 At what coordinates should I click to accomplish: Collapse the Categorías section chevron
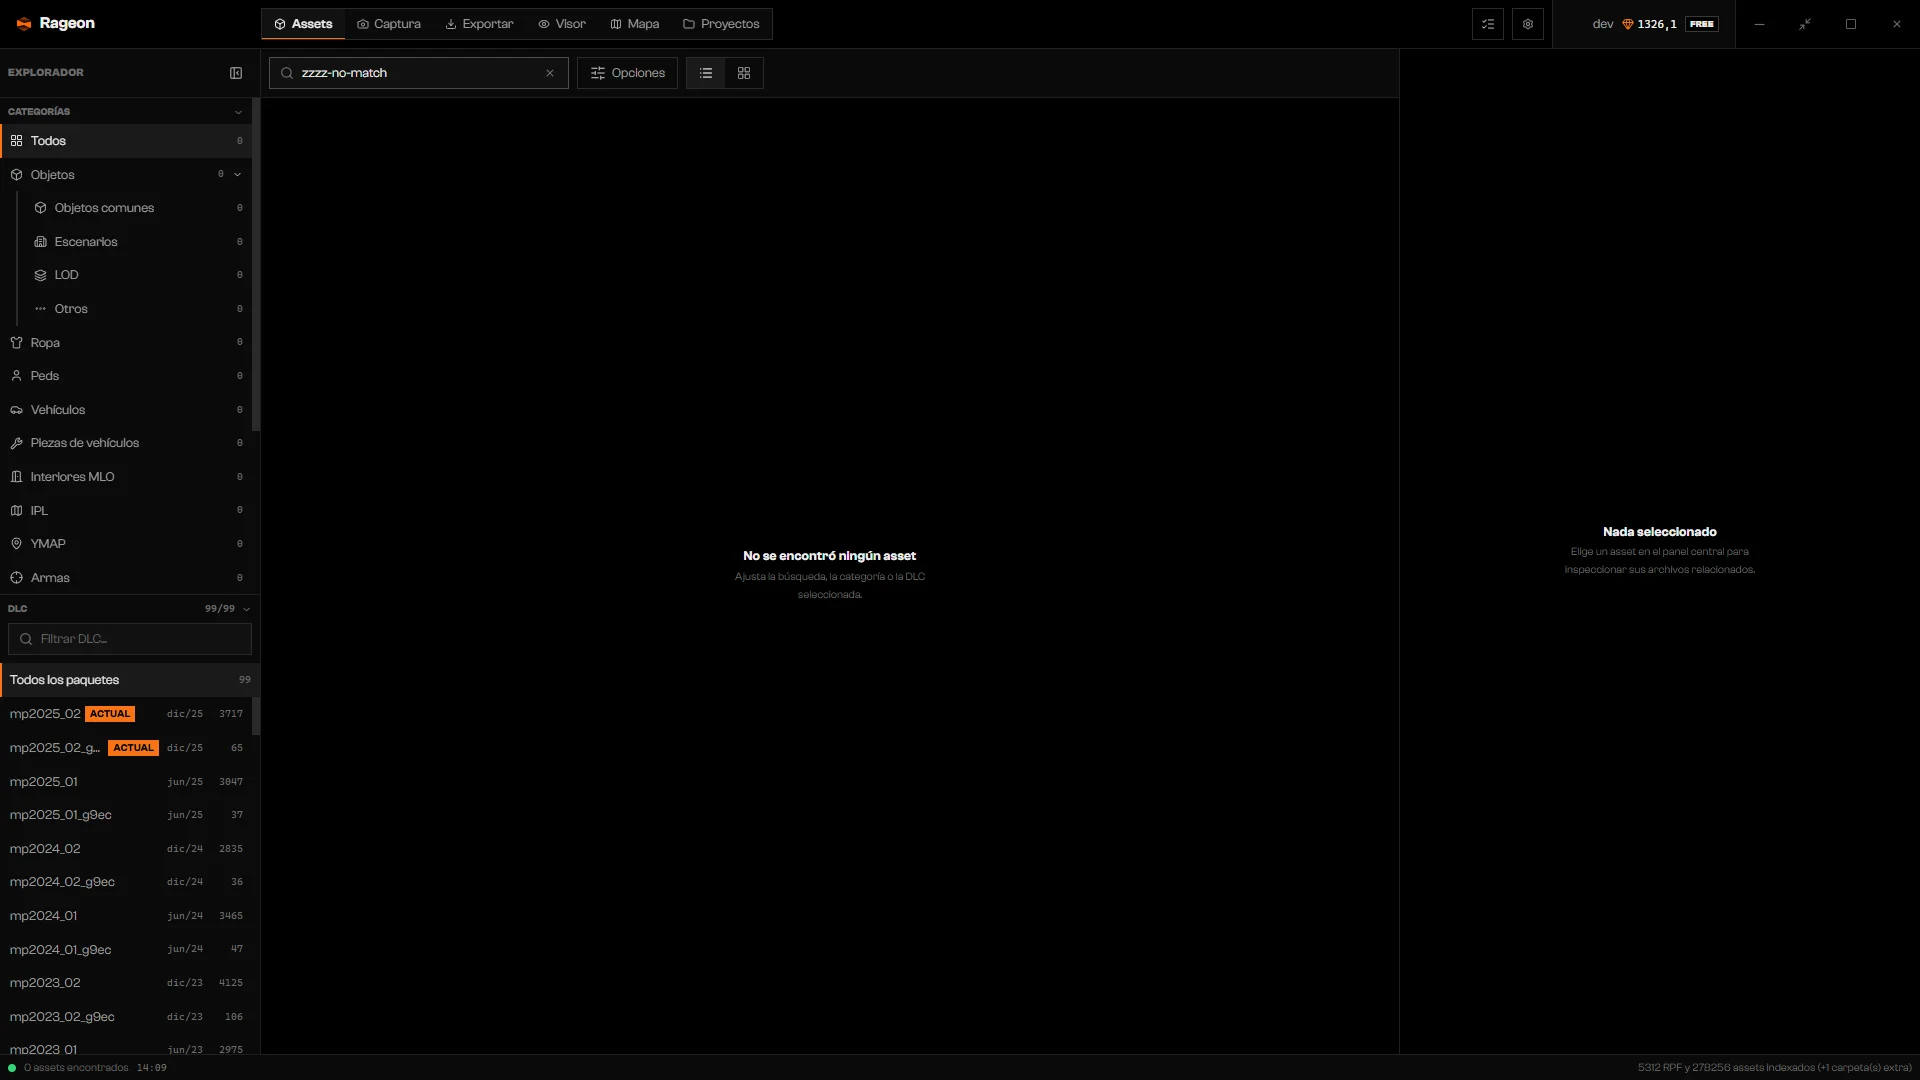[x=238, y=112]
